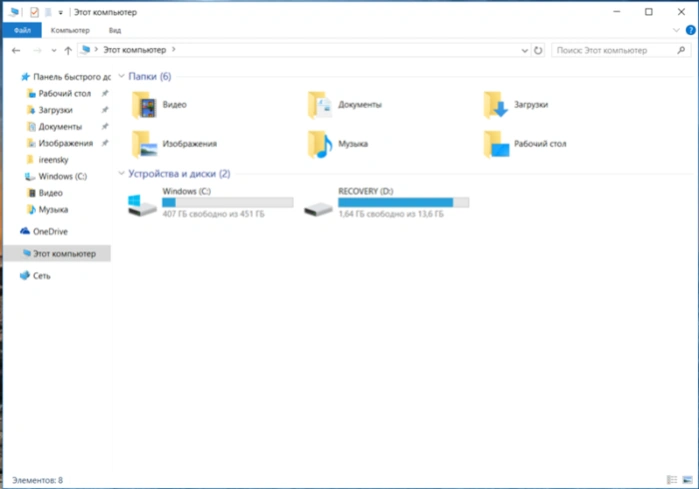
Task: Open the Вид ribbon tab
Action: coord(115,30)
